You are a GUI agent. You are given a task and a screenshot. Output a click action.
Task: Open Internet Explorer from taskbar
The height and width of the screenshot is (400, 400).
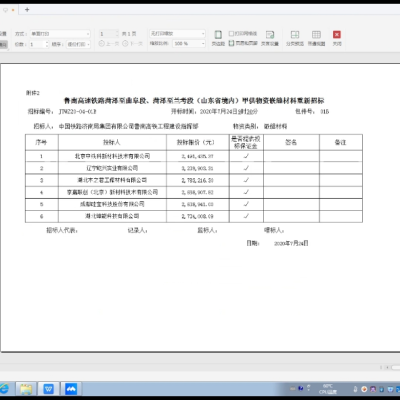pyautogui.click(x=4, y=389)
